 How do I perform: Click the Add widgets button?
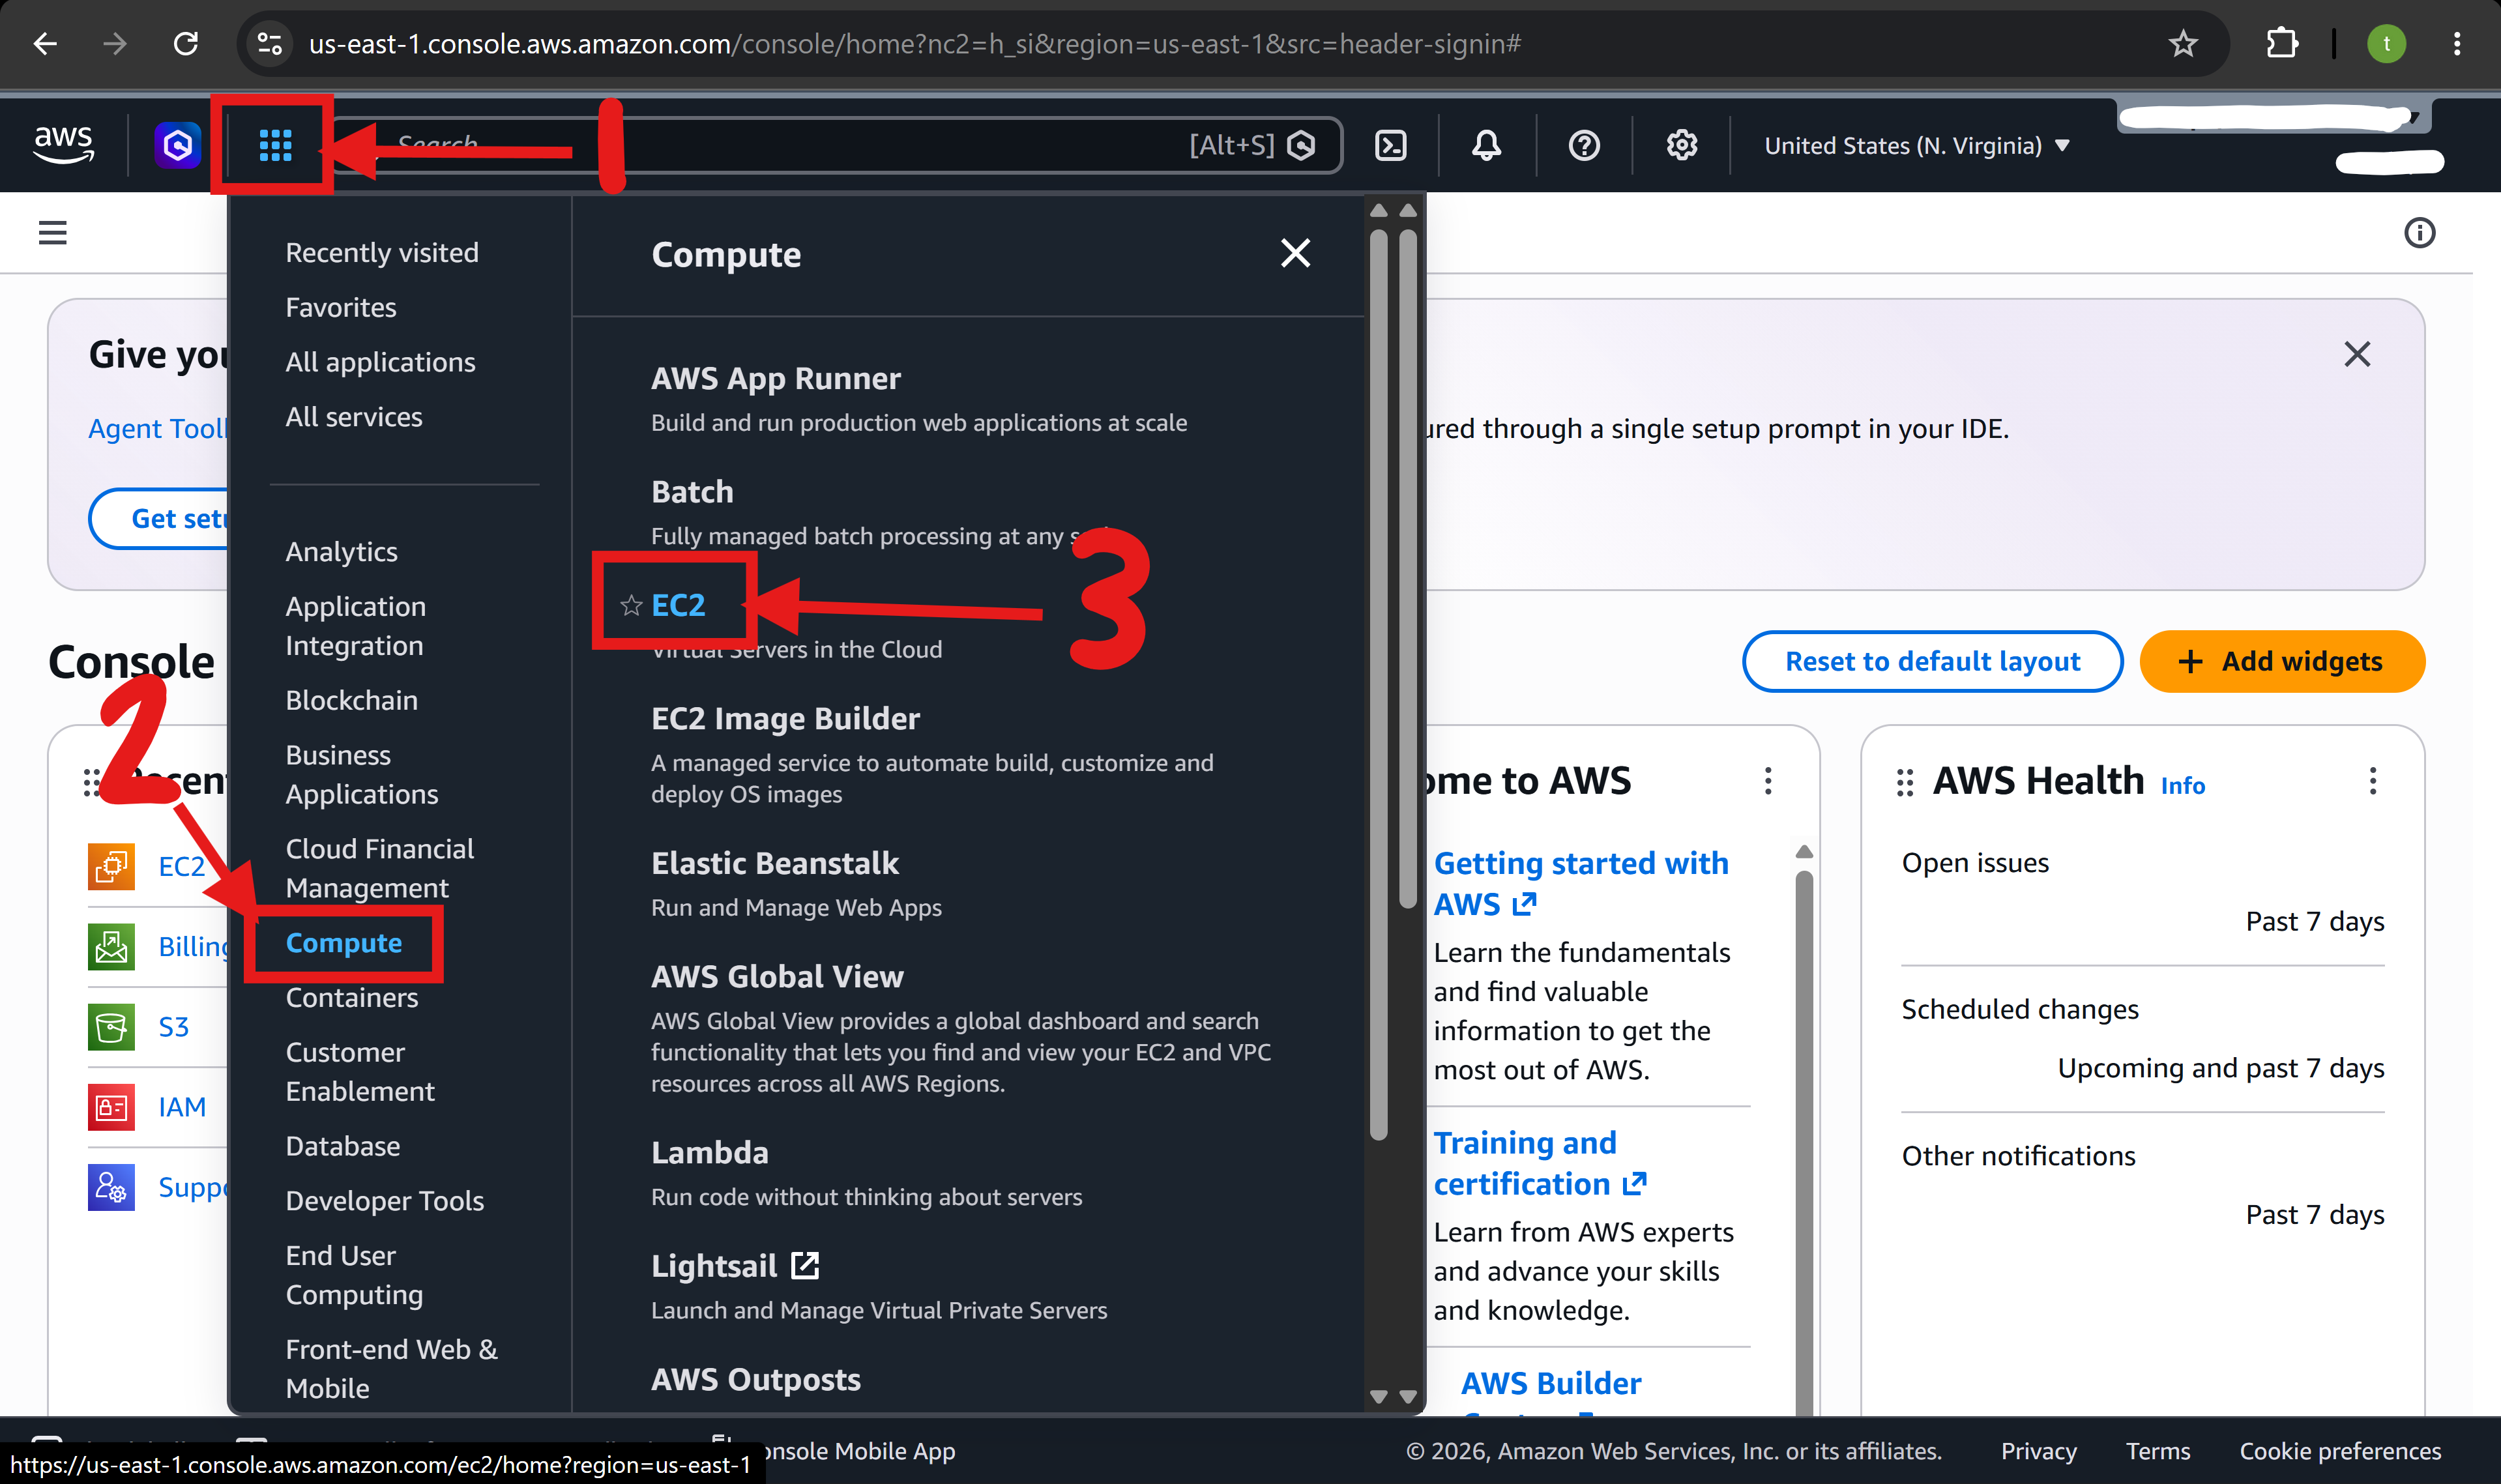2282,661
